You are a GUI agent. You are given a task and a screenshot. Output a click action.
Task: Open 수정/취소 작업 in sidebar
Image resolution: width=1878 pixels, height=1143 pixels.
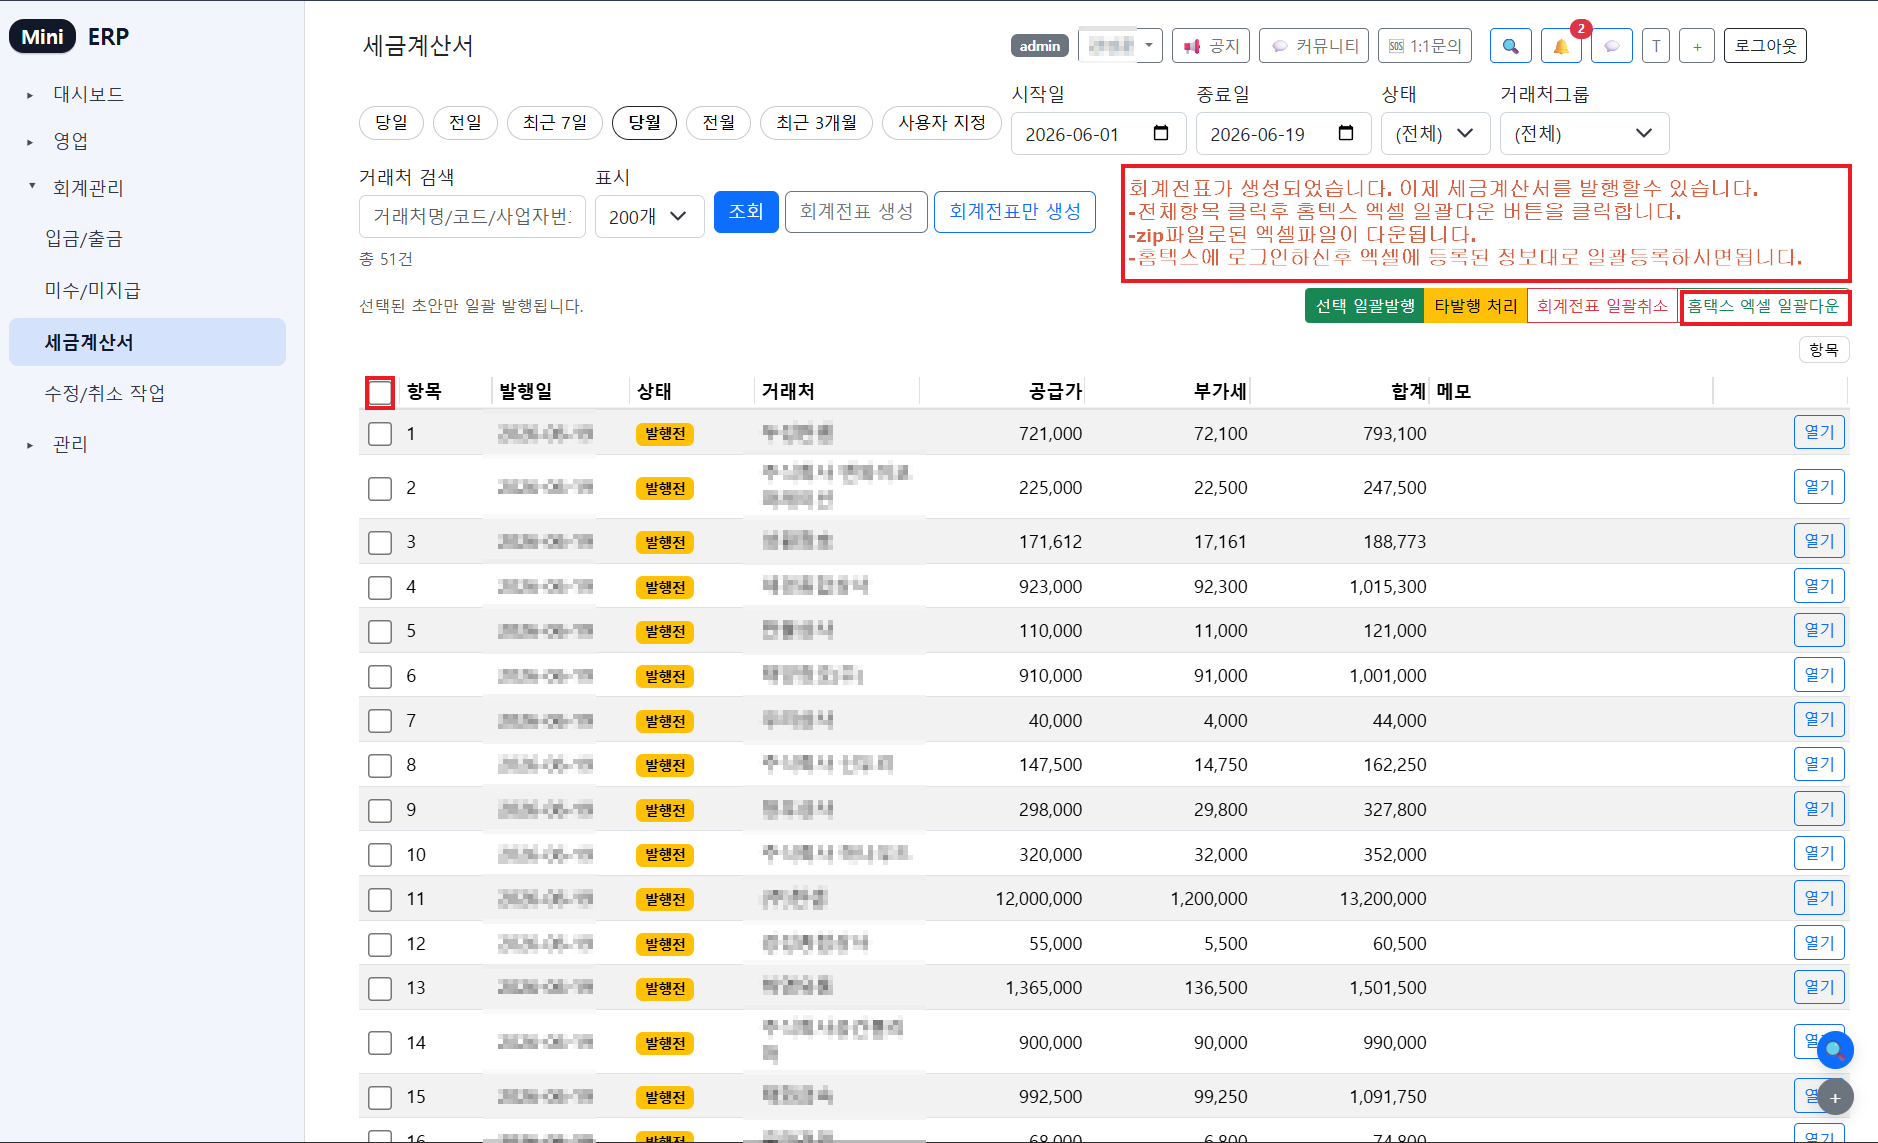[105, 393]
